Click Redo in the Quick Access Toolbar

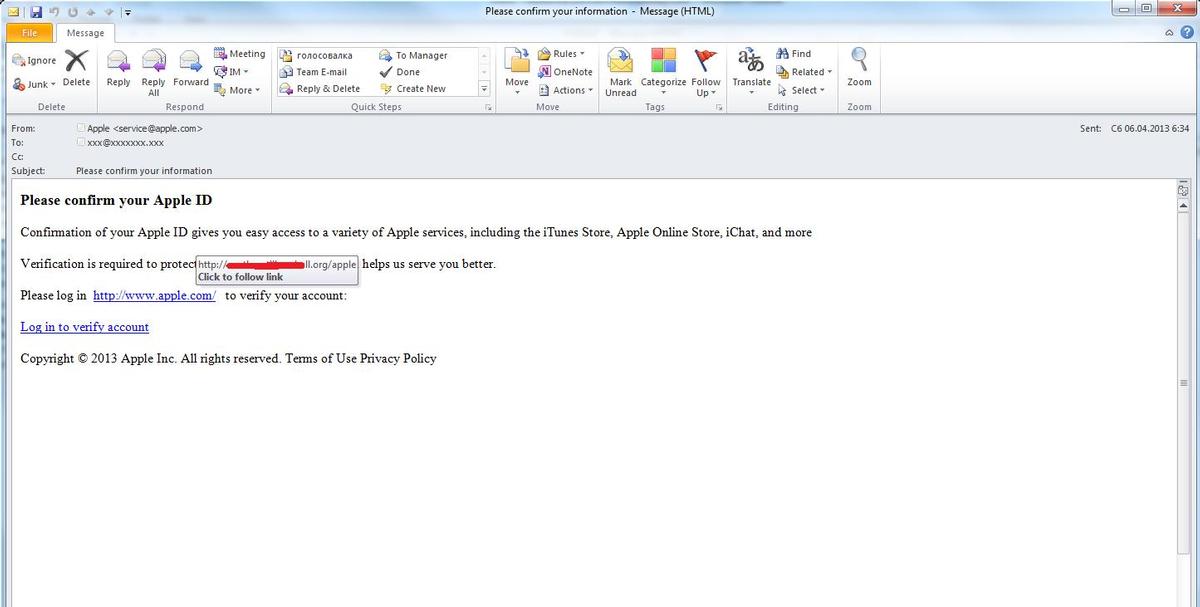tap(74, 12)
